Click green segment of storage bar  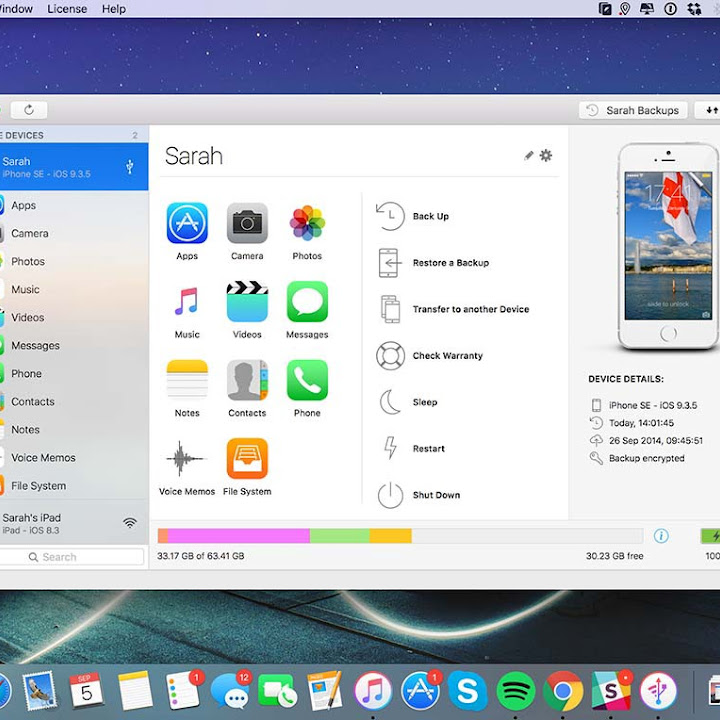click(x=340, y=536)
